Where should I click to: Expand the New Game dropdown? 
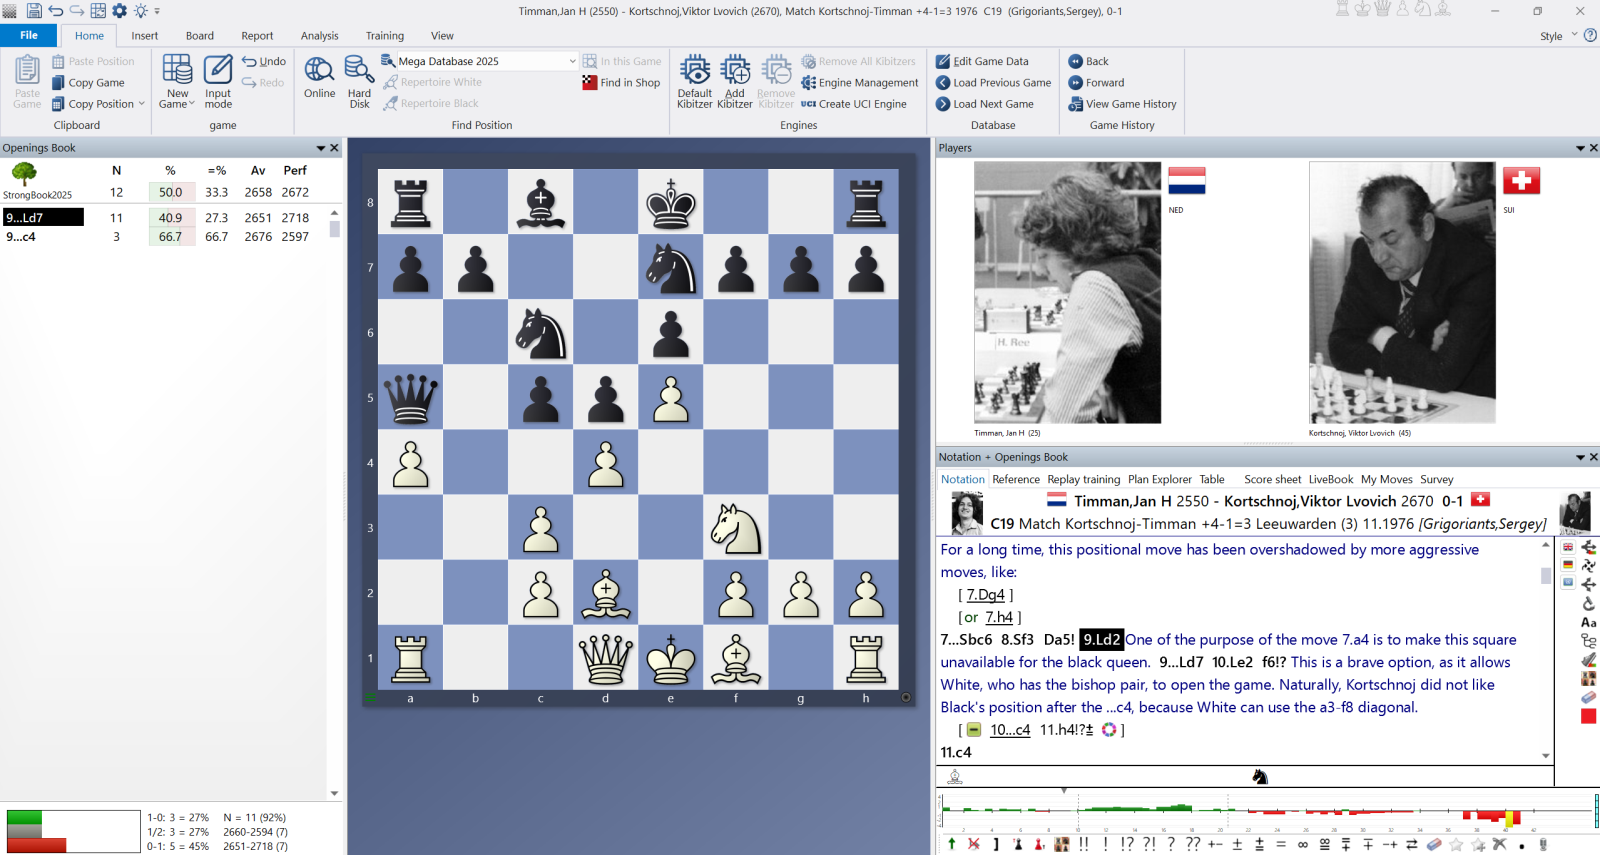point(191,104)
